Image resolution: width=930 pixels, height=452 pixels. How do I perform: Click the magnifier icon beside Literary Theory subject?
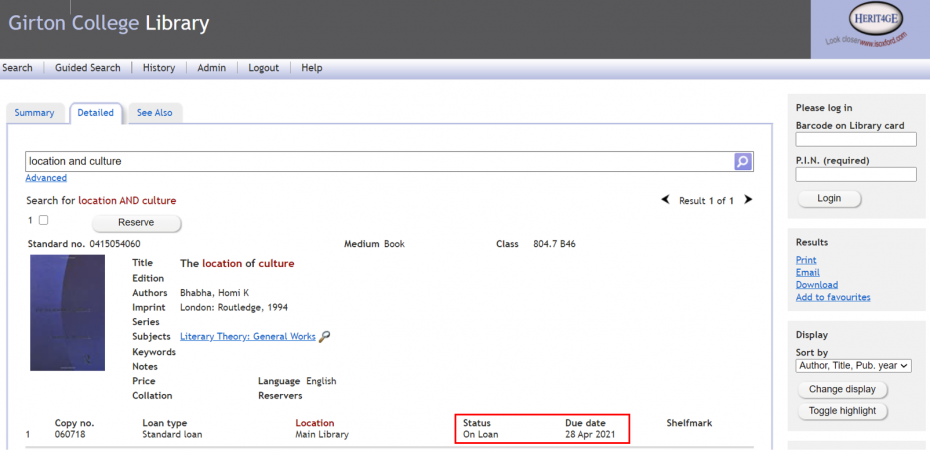(324, 337)
